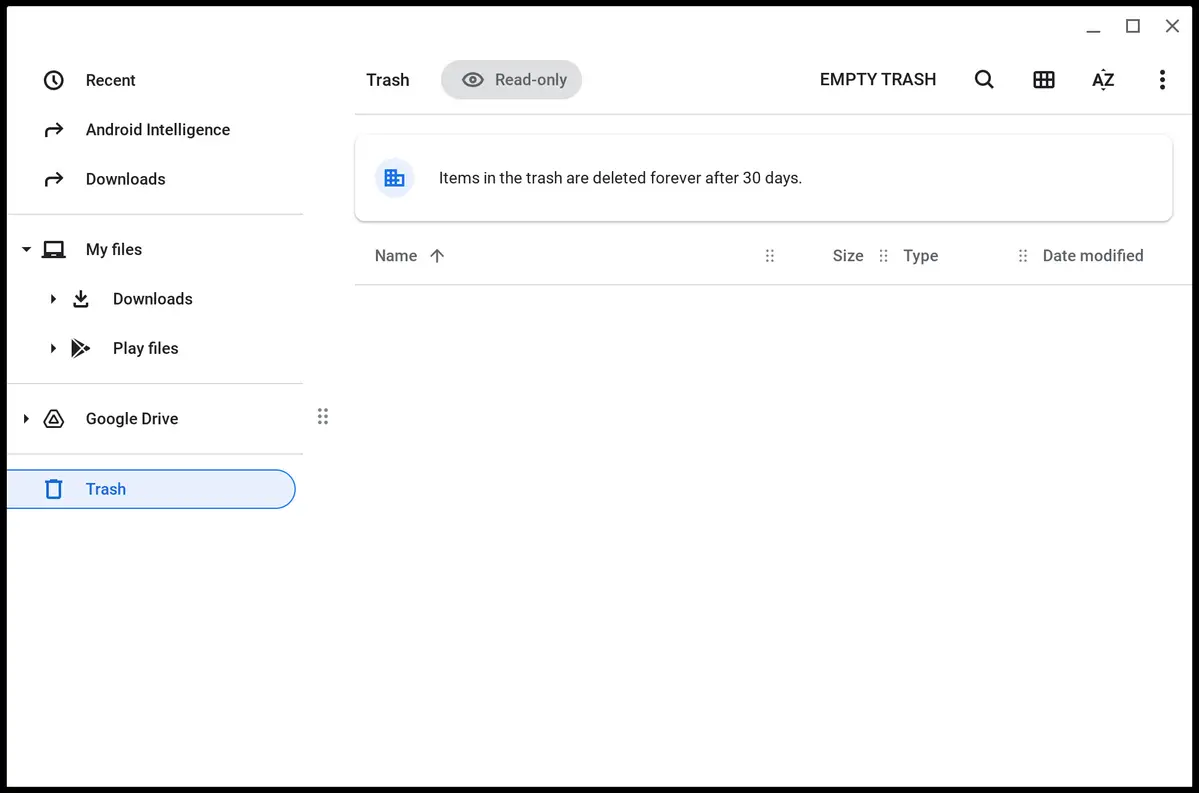Open the Downloads shortcut in sidebar
This screenshot has height=793, width=1199.
point(125,179)
